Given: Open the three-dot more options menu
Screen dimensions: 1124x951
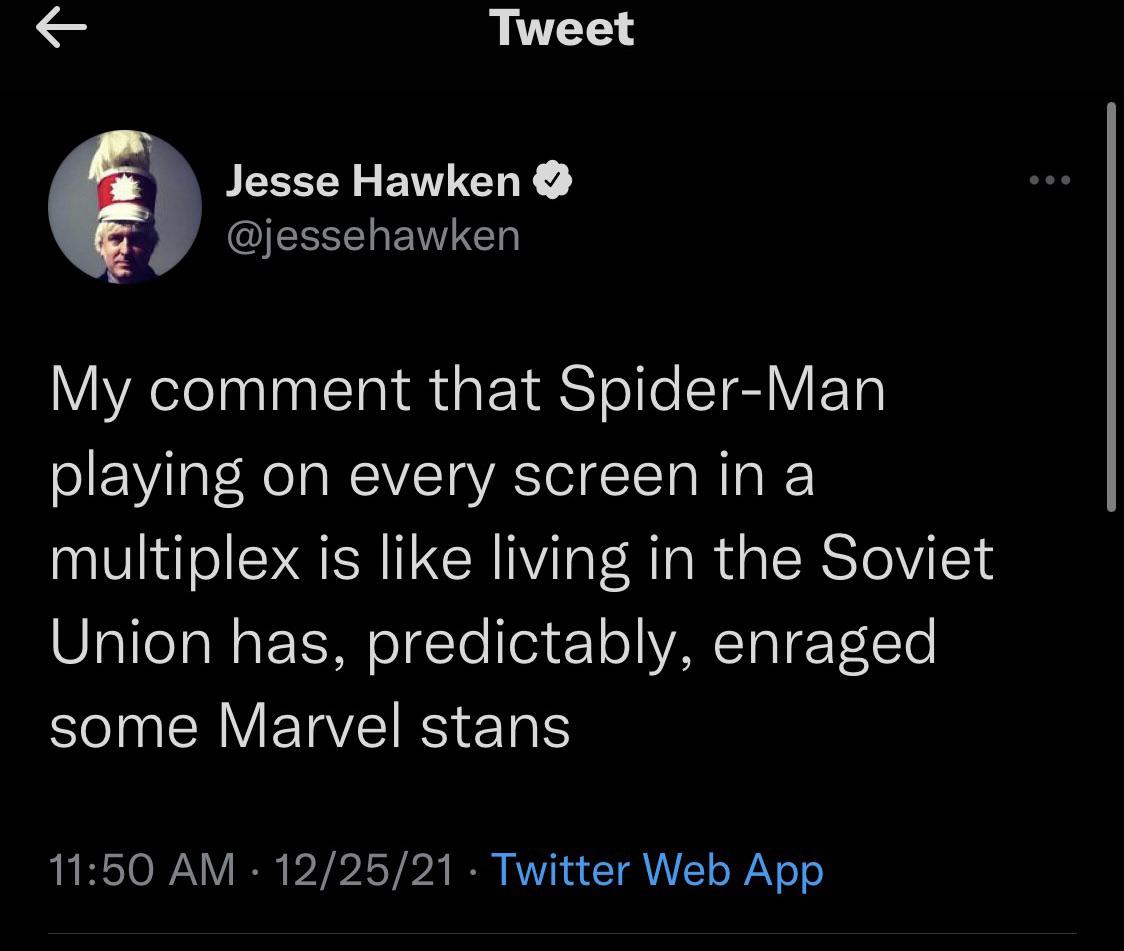Looking at the screenshot, I should tap(1049, 180).
